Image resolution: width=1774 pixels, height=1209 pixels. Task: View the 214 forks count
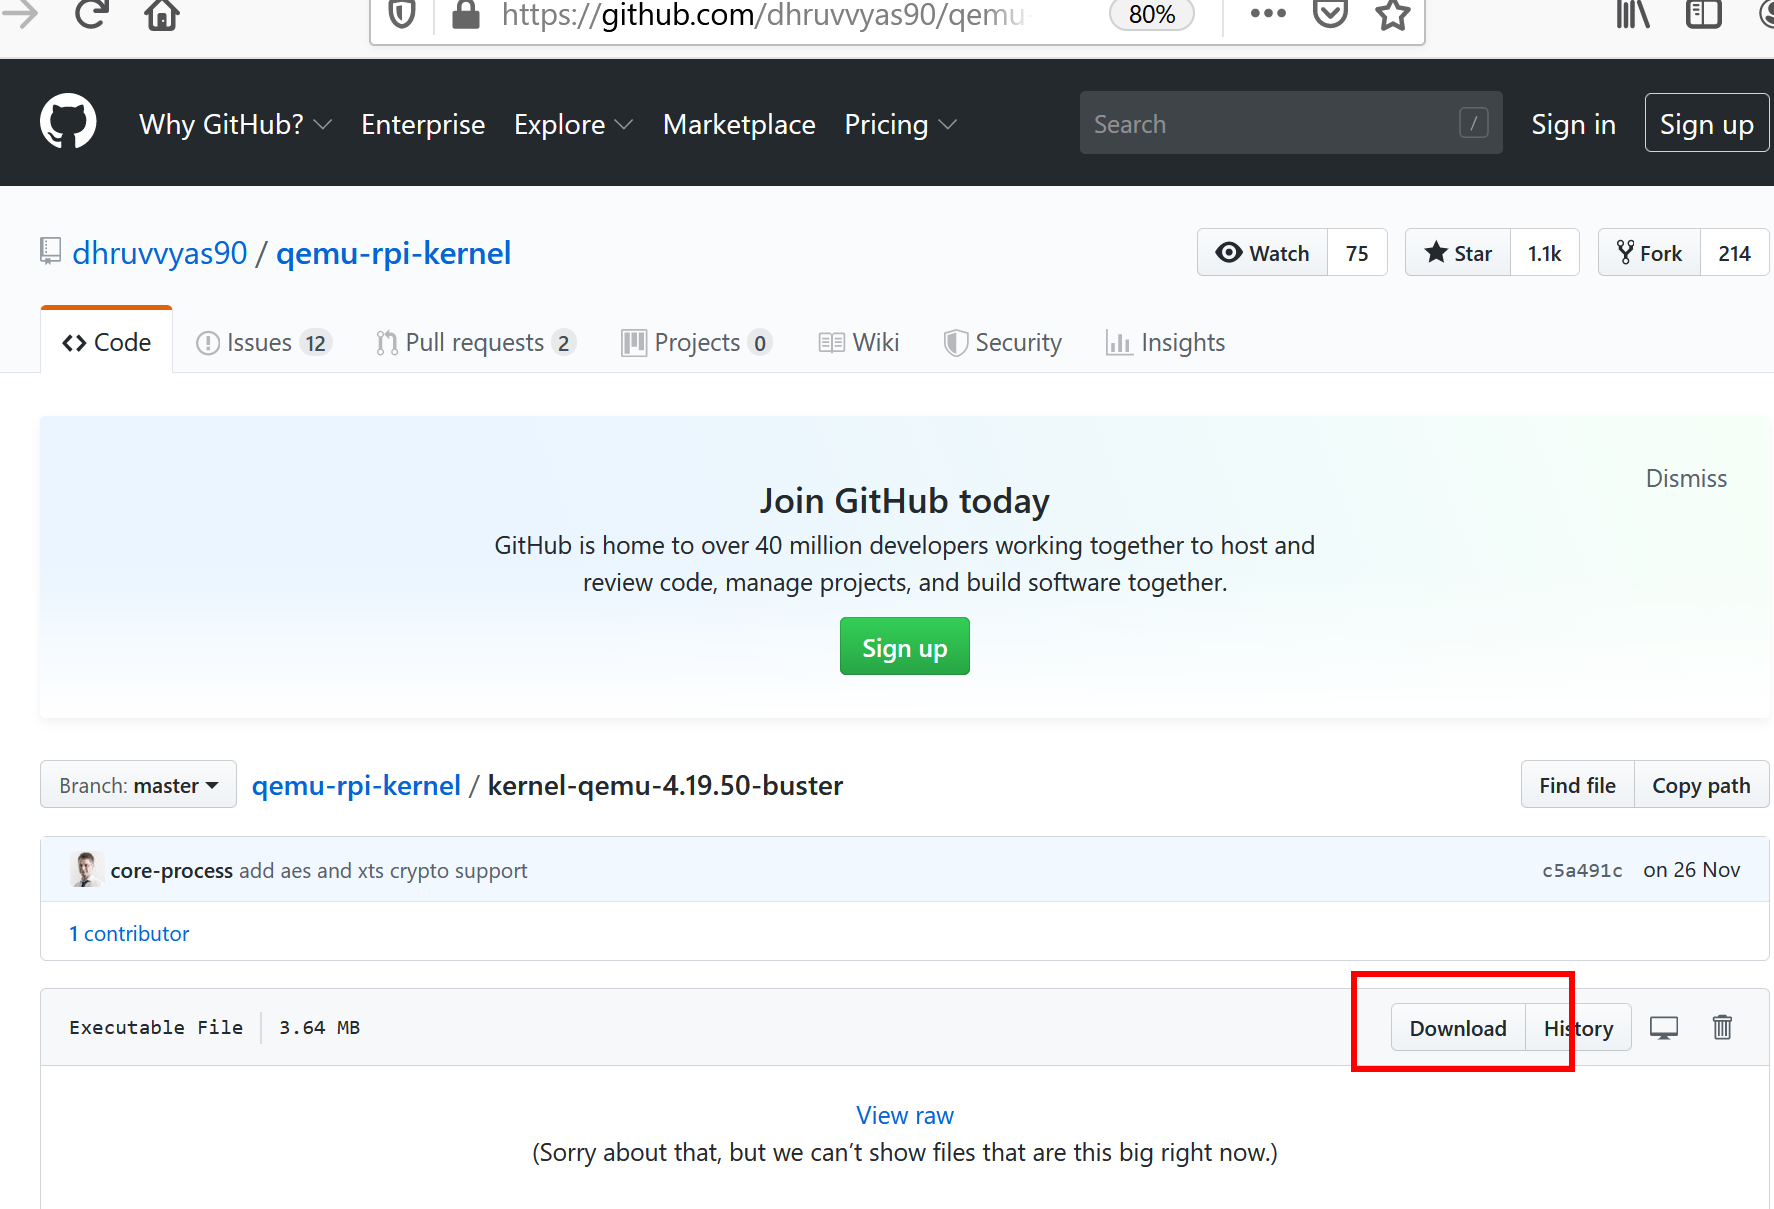pos(1734,253)
